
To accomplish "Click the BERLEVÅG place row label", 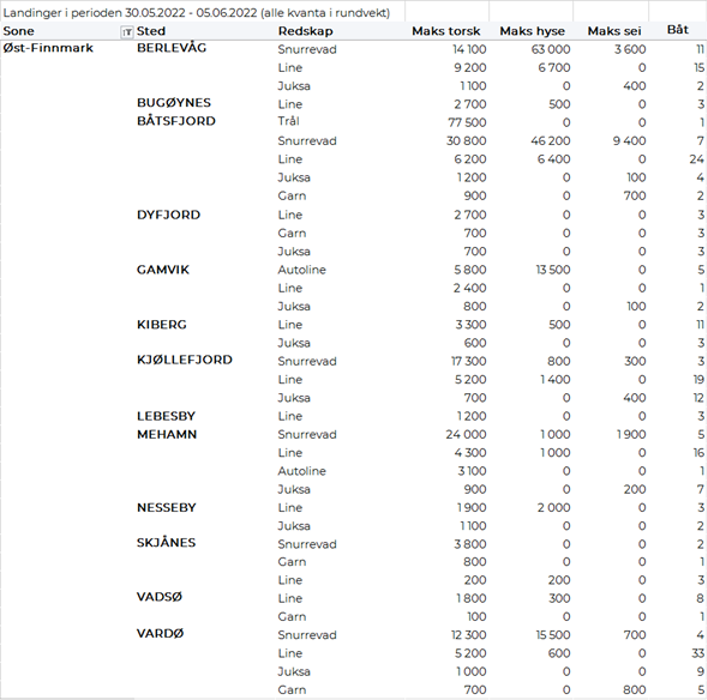I will click(171, 48).
